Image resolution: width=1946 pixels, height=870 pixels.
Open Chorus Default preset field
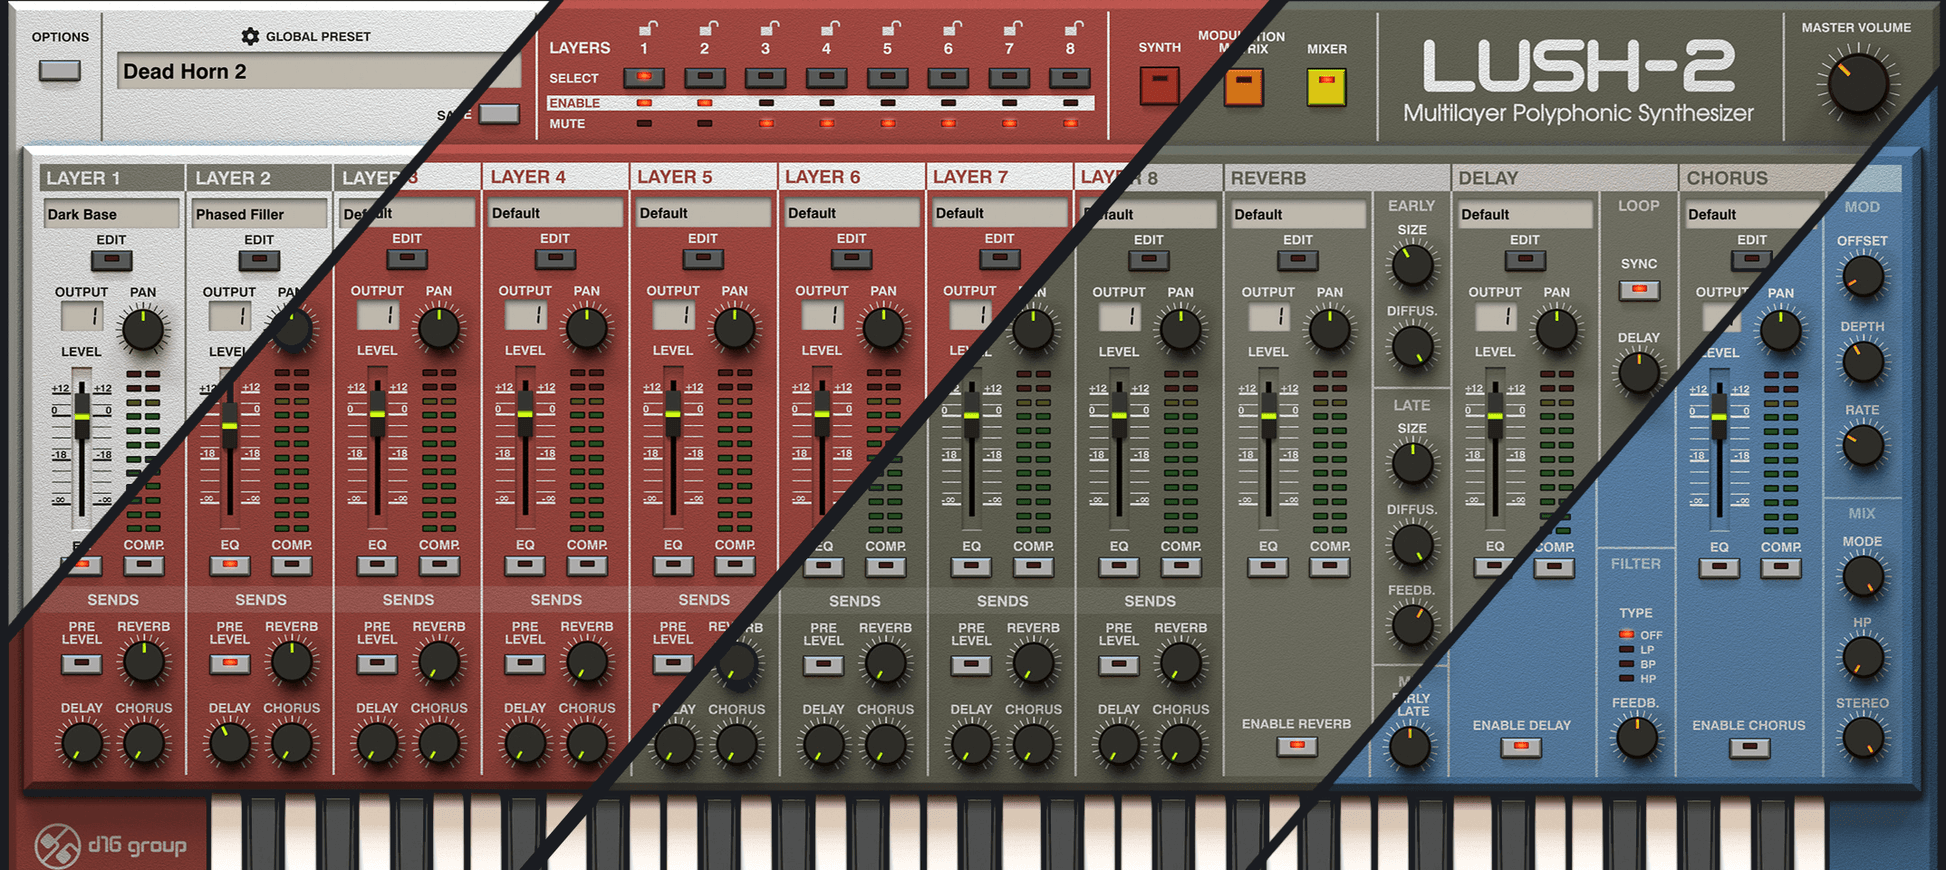click(1752, 214)
